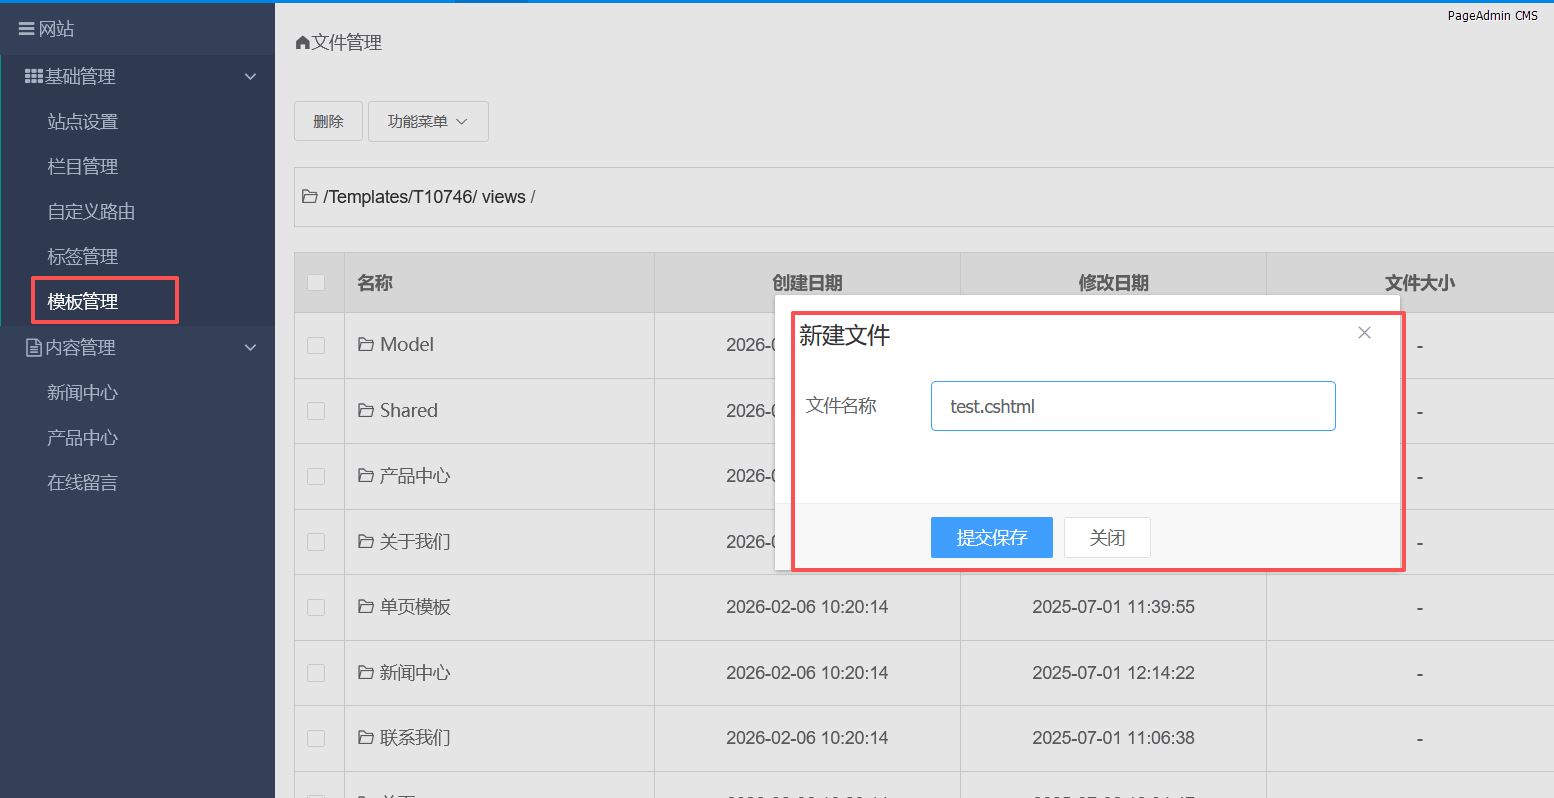Click the home icon beside 文件管理
The height and width of the screenshot is (798, 1554).
(x=302, y=43)
